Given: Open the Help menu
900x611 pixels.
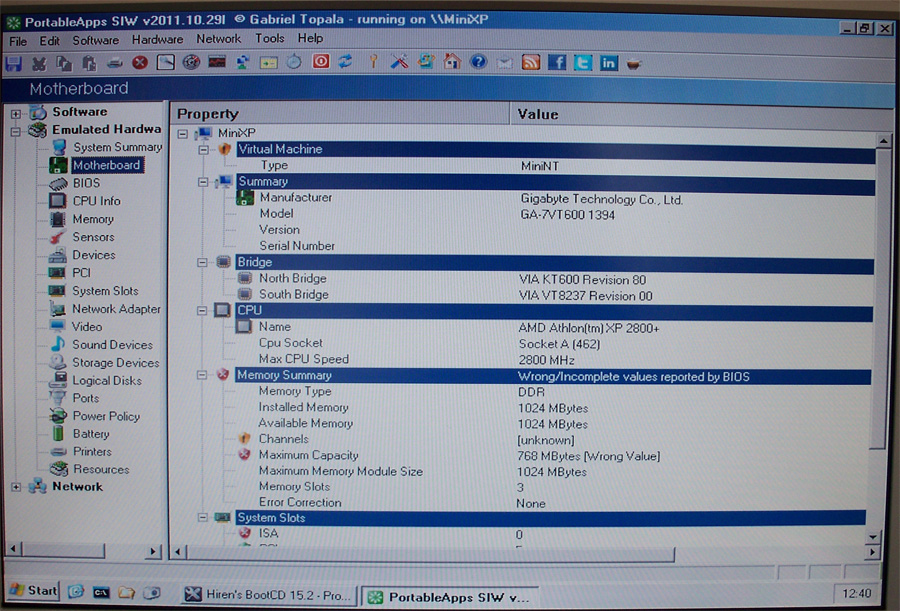Looking at the screenshot, I should 310,38.
